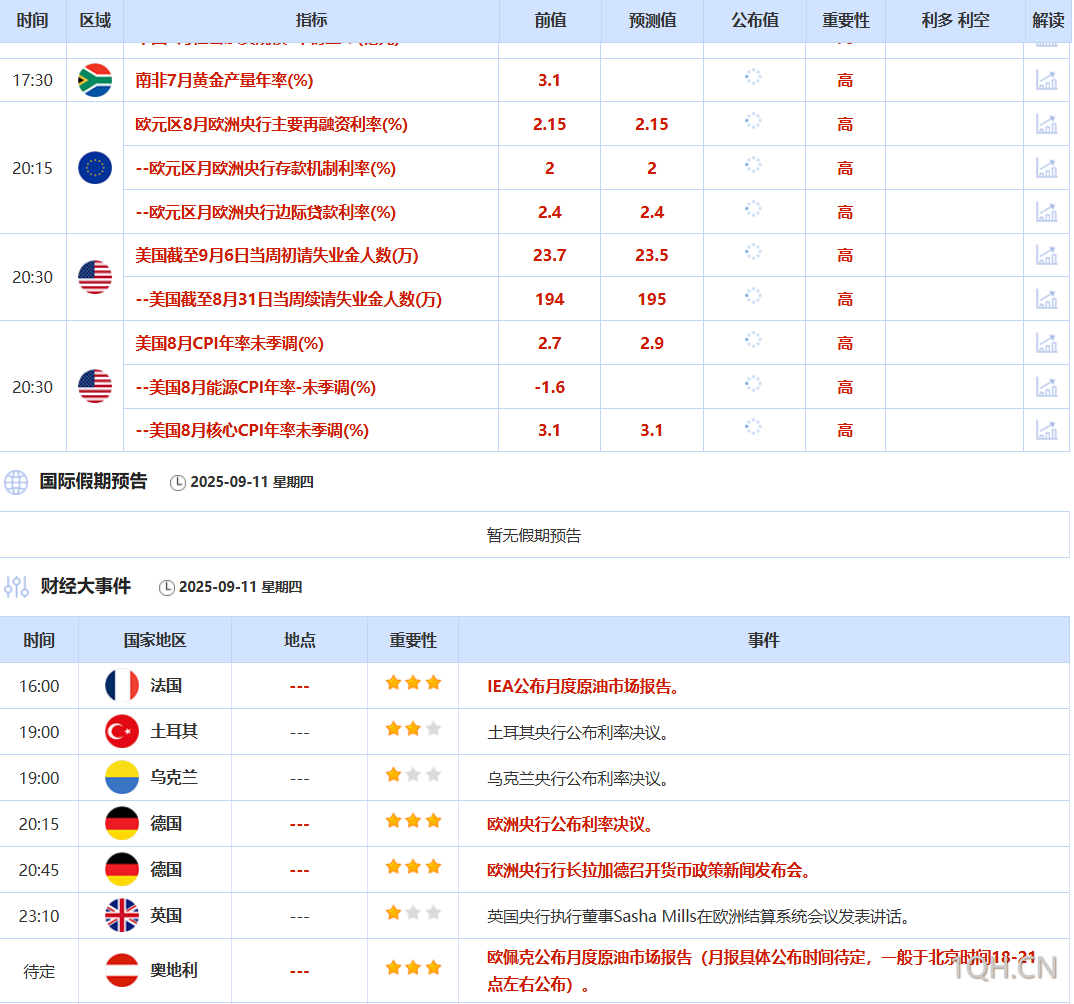The height and width of the screenshot is (1004, 1074).
Task: Open the chart icon for 南非7月黄金产量年率
Action: (x=1046, y=81)
